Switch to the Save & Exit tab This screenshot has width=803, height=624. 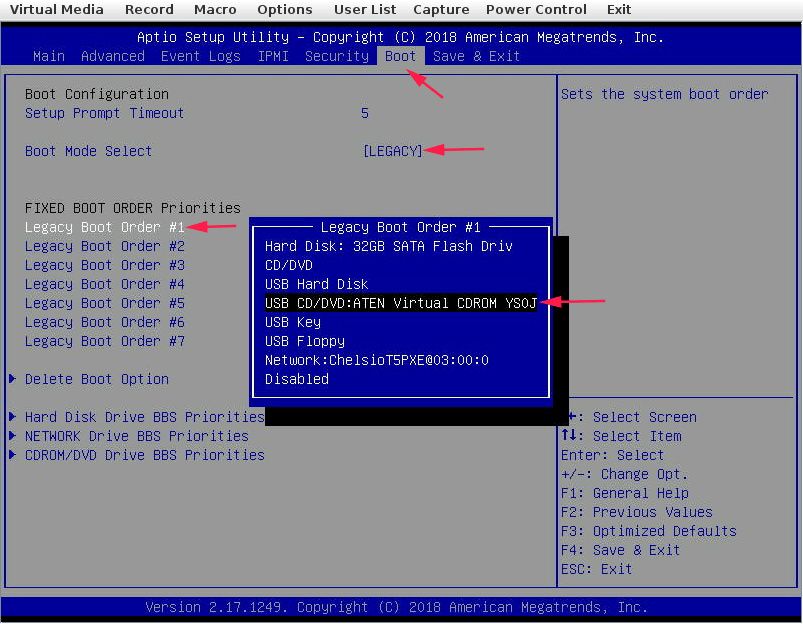point(476,56)
